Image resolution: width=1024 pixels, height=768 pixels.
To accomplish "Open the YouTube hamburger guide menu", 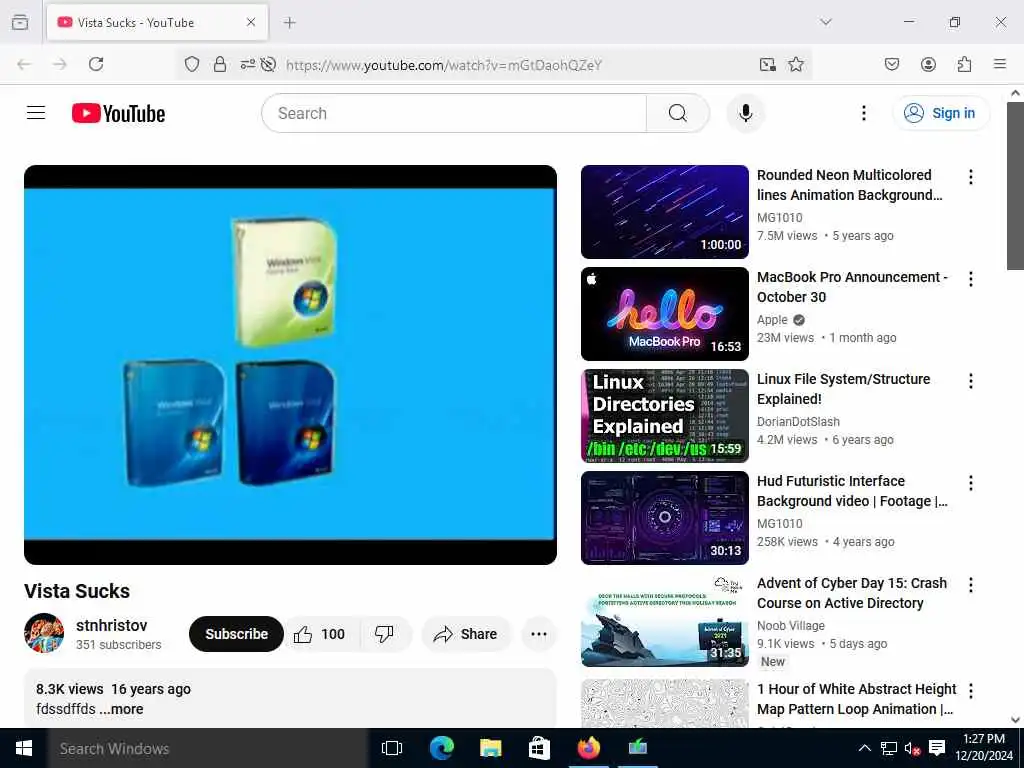I will [x=36, y=113].
